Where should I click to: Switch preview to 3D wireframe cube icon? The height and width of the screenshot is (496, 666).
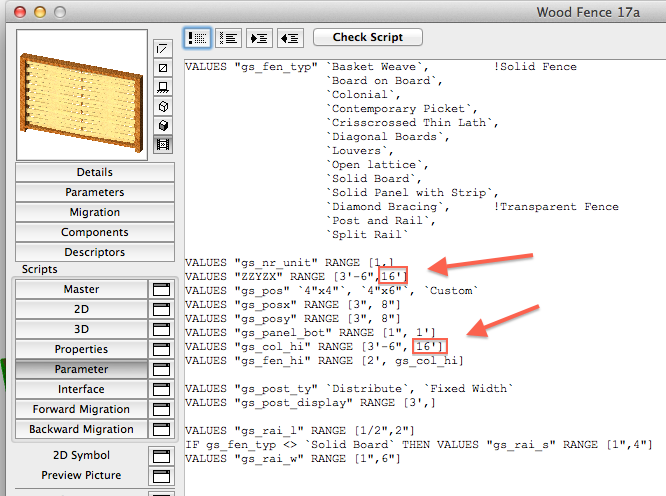(163, 106)
